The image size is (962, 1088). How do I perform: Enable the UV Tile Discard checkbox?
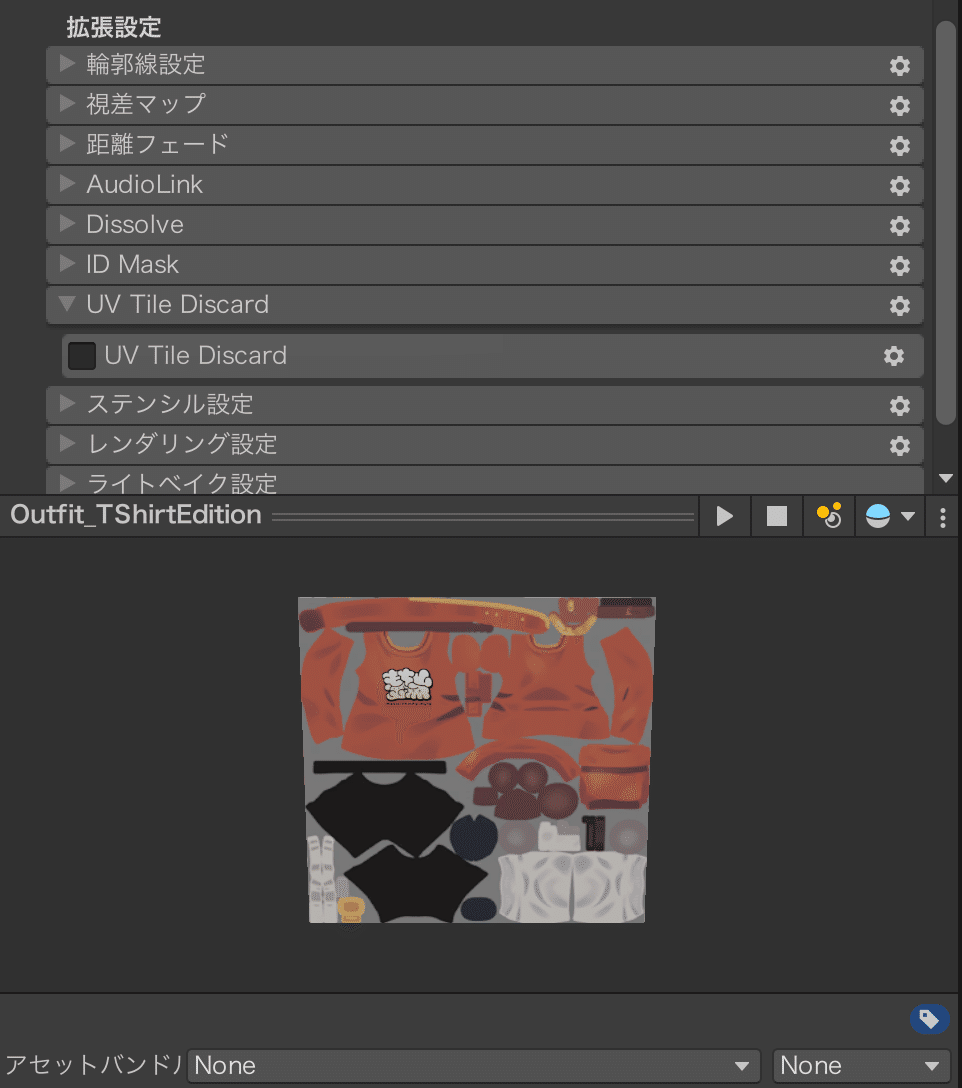(81, 355)
